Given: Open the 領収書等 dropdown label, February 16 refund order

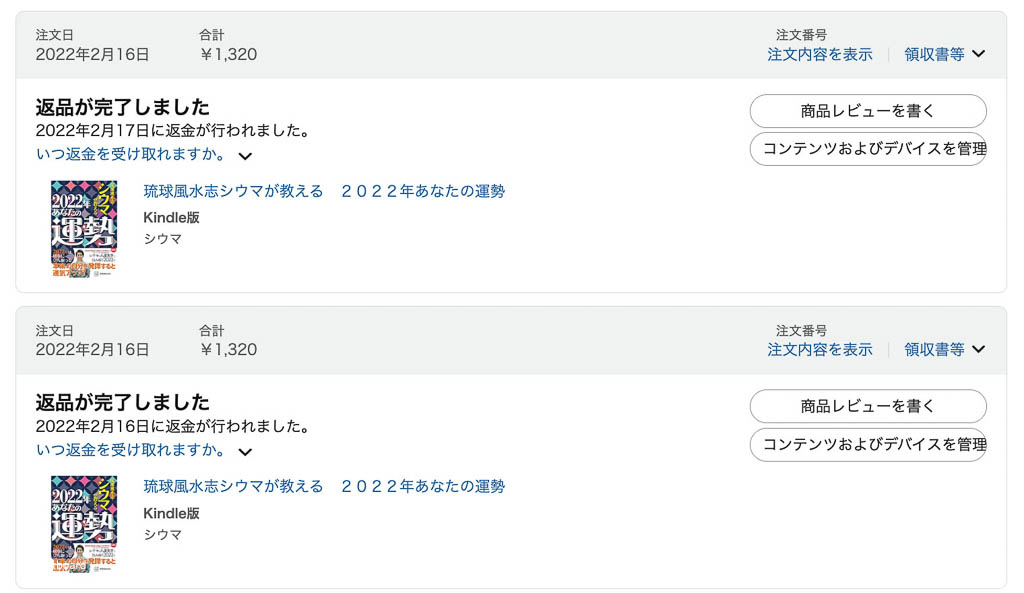Looking at the screenshot, I should coord(934,349).
